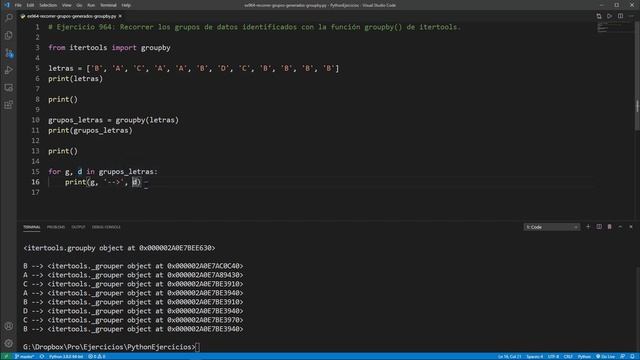This screenshot has width=640, height=360.
Task: Open the Manage gear icon
Action: pyautogui.click(x=9, y=343)
